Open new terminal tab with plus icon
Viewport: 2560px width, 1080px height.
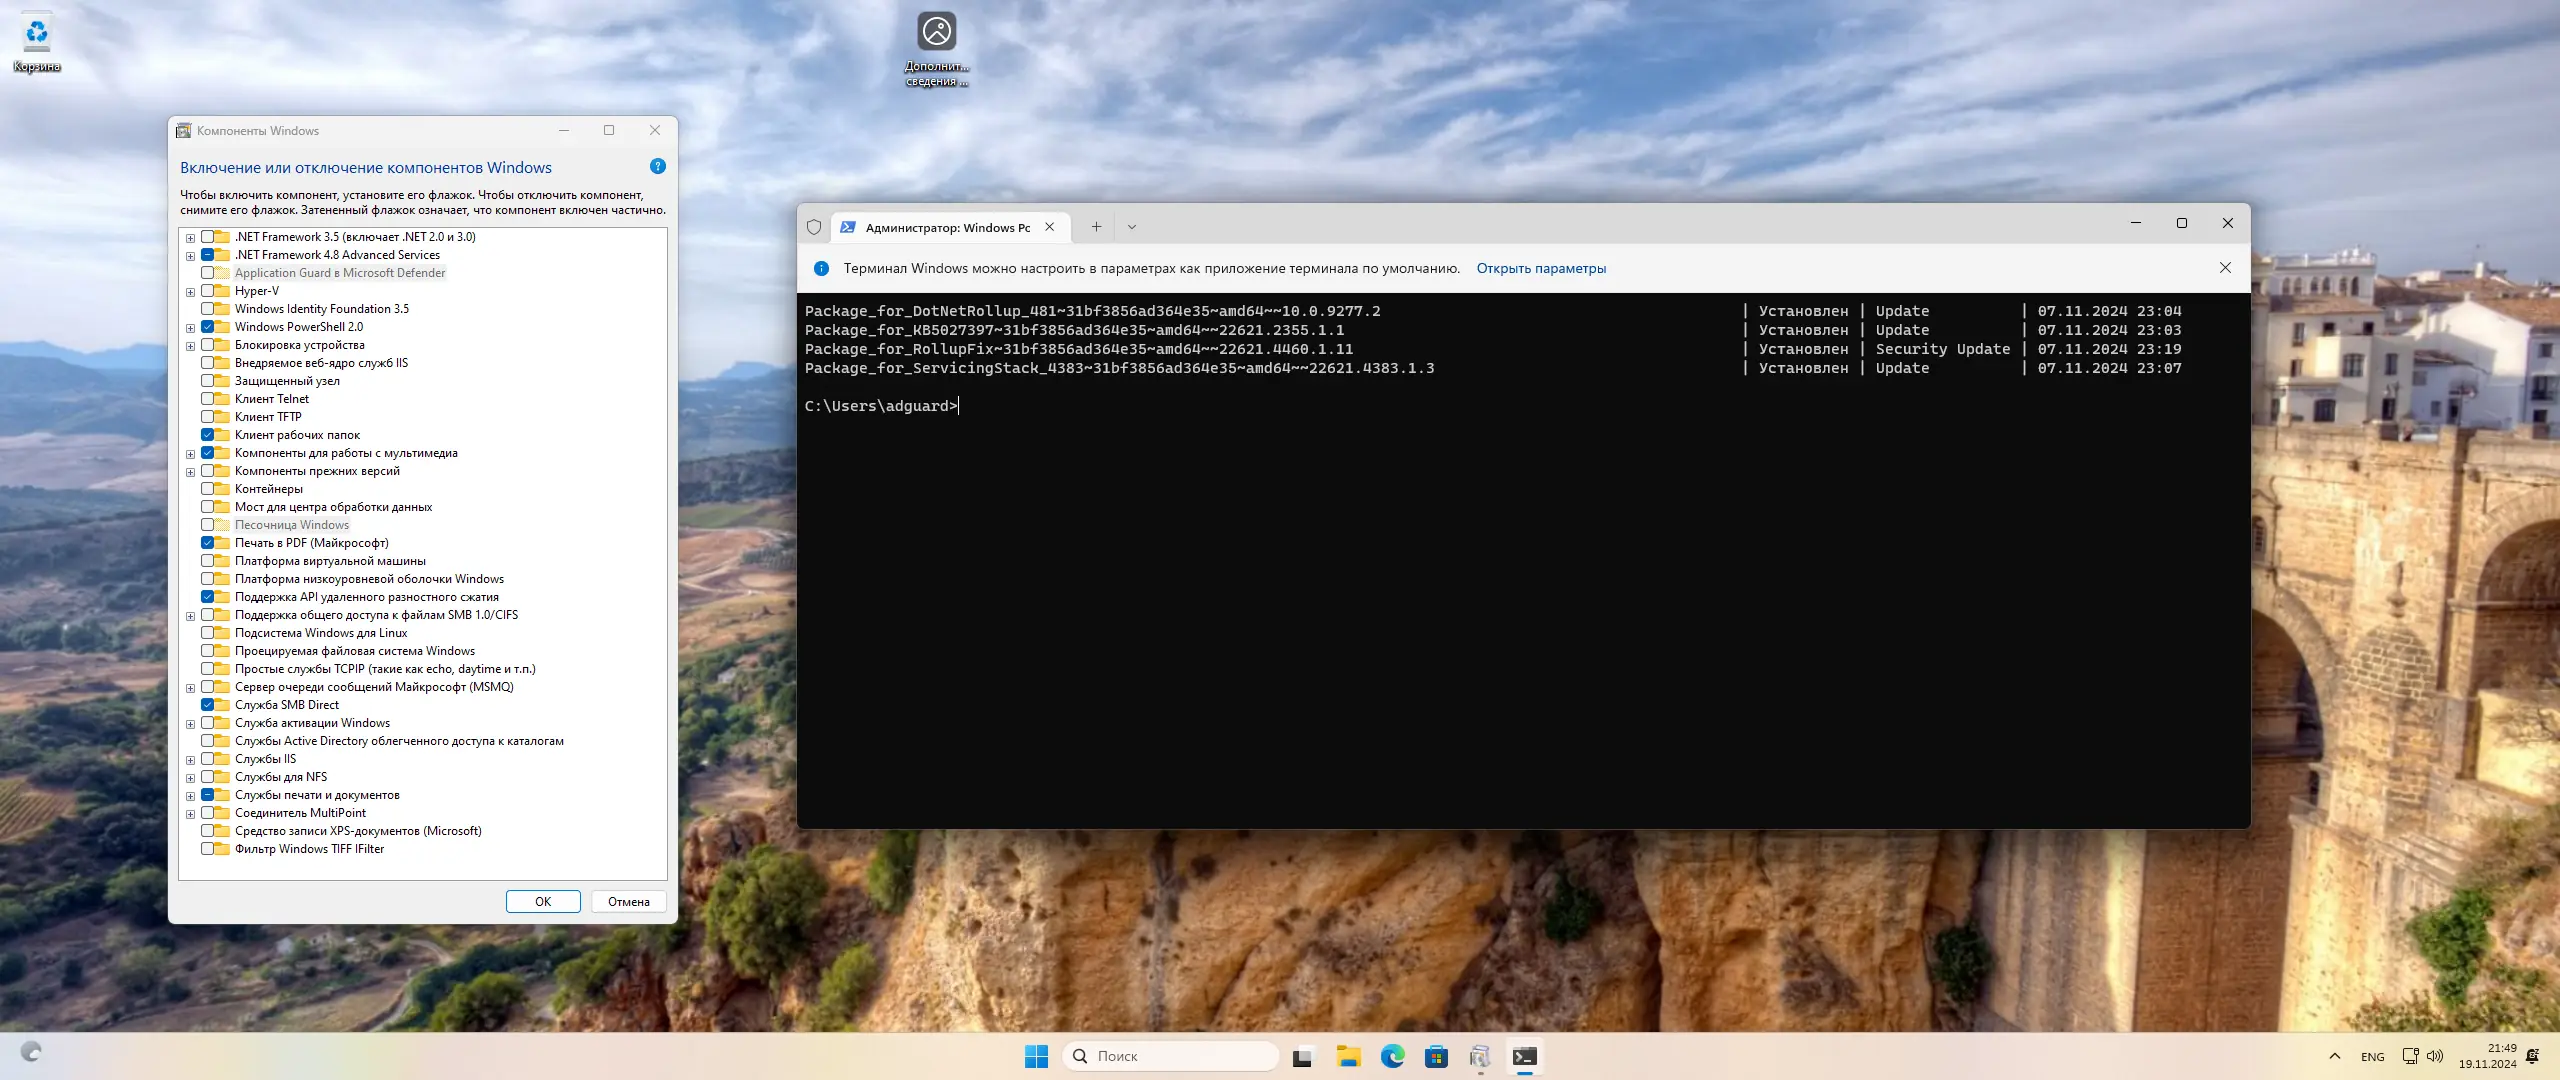click(1096, 227)
